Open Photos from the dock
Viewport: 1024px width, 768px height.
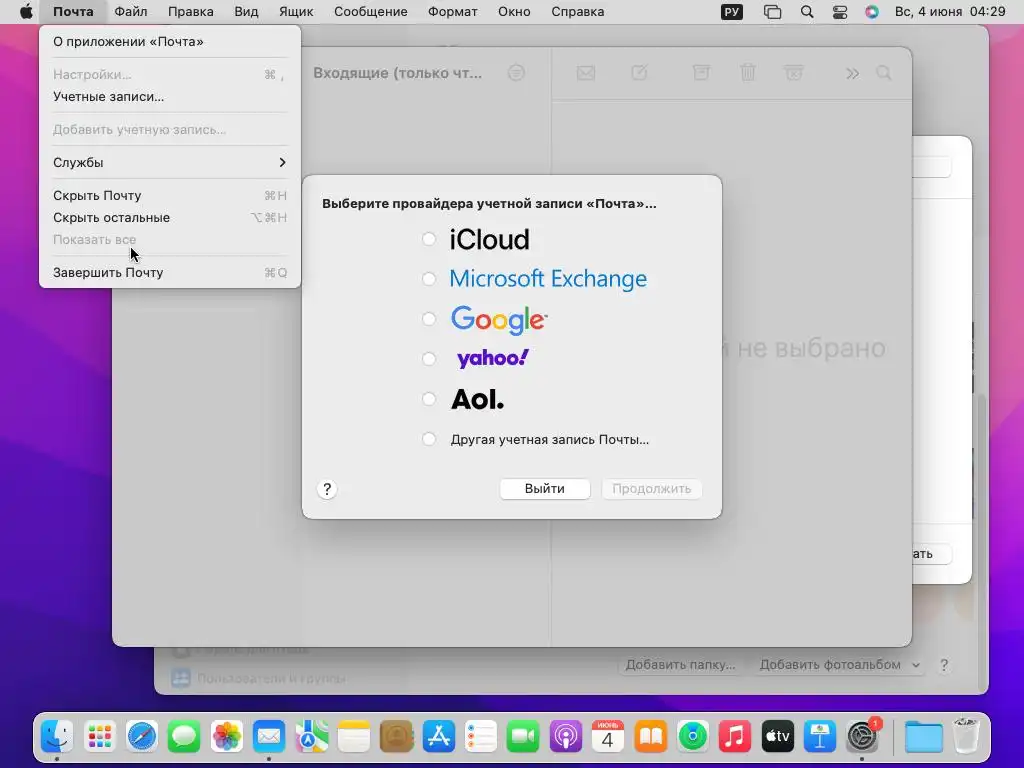227,737
